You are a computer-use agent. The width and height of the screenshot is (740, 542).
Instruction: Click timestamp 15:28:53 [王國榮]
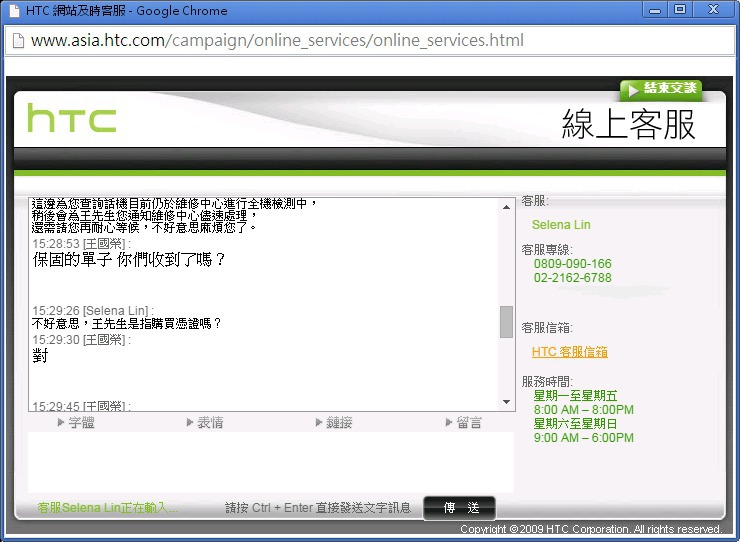pos(81,244)
